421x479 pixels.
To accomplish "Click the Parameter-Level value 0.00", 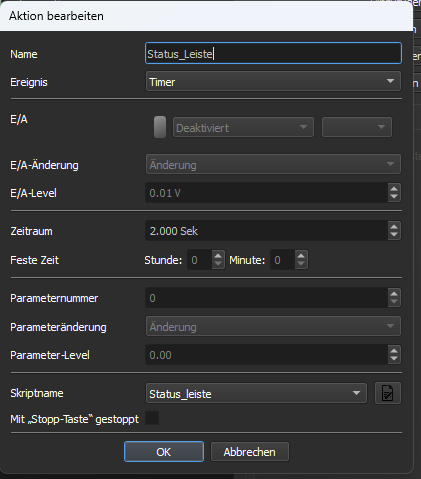I will [x=267, y=355].
